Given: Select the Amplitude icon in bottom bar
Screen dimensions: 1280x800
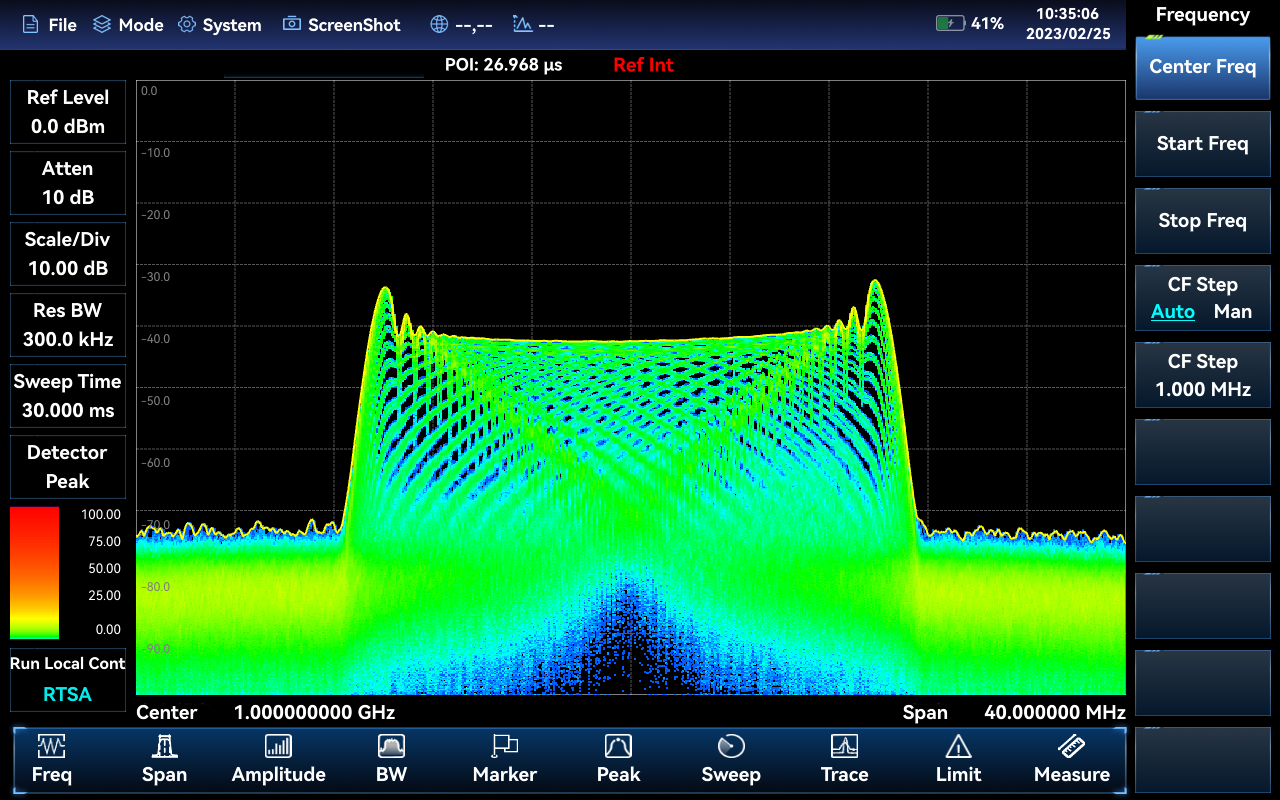Looking at the screenshot, I should pos(278,746).
